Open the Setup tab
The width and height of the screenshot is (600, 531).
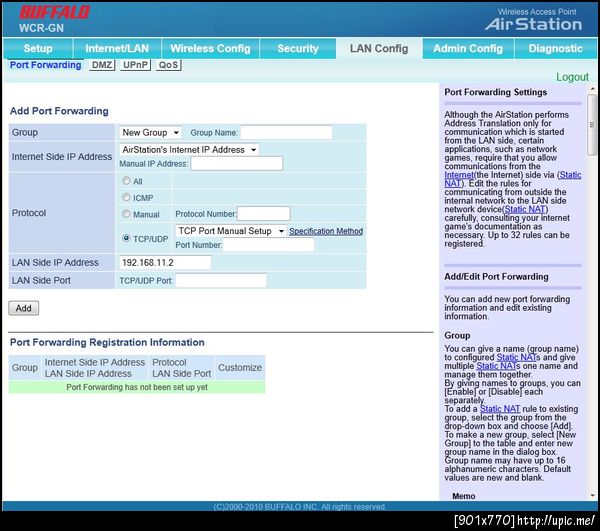38,49
